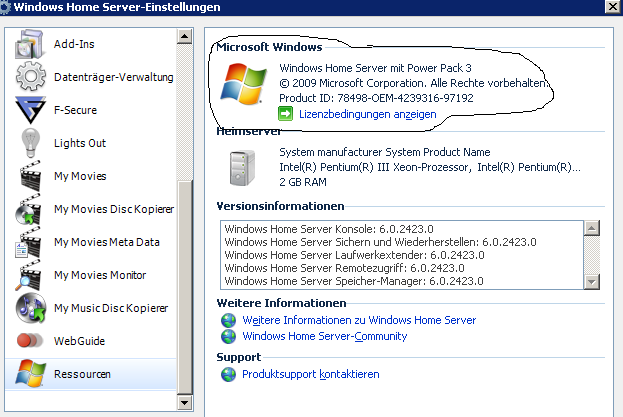The height and width of the screenshot is (417, 623).
Task: Select My Movies Monitor entry
Action: 91,275
